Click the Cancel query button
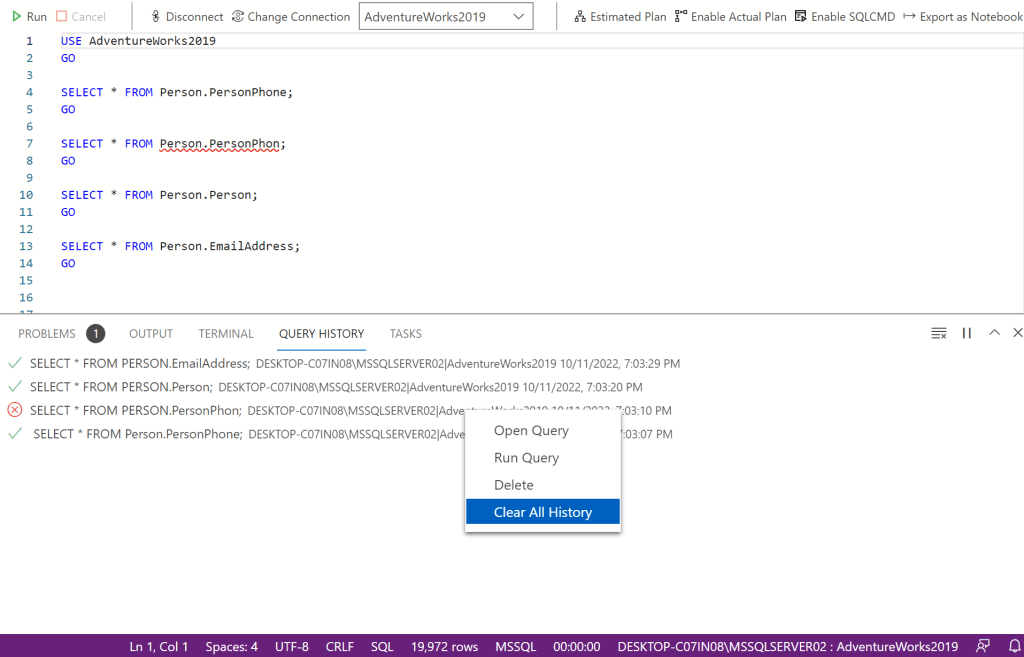Viewport: 1024px width, 657px height. [81, 17]
